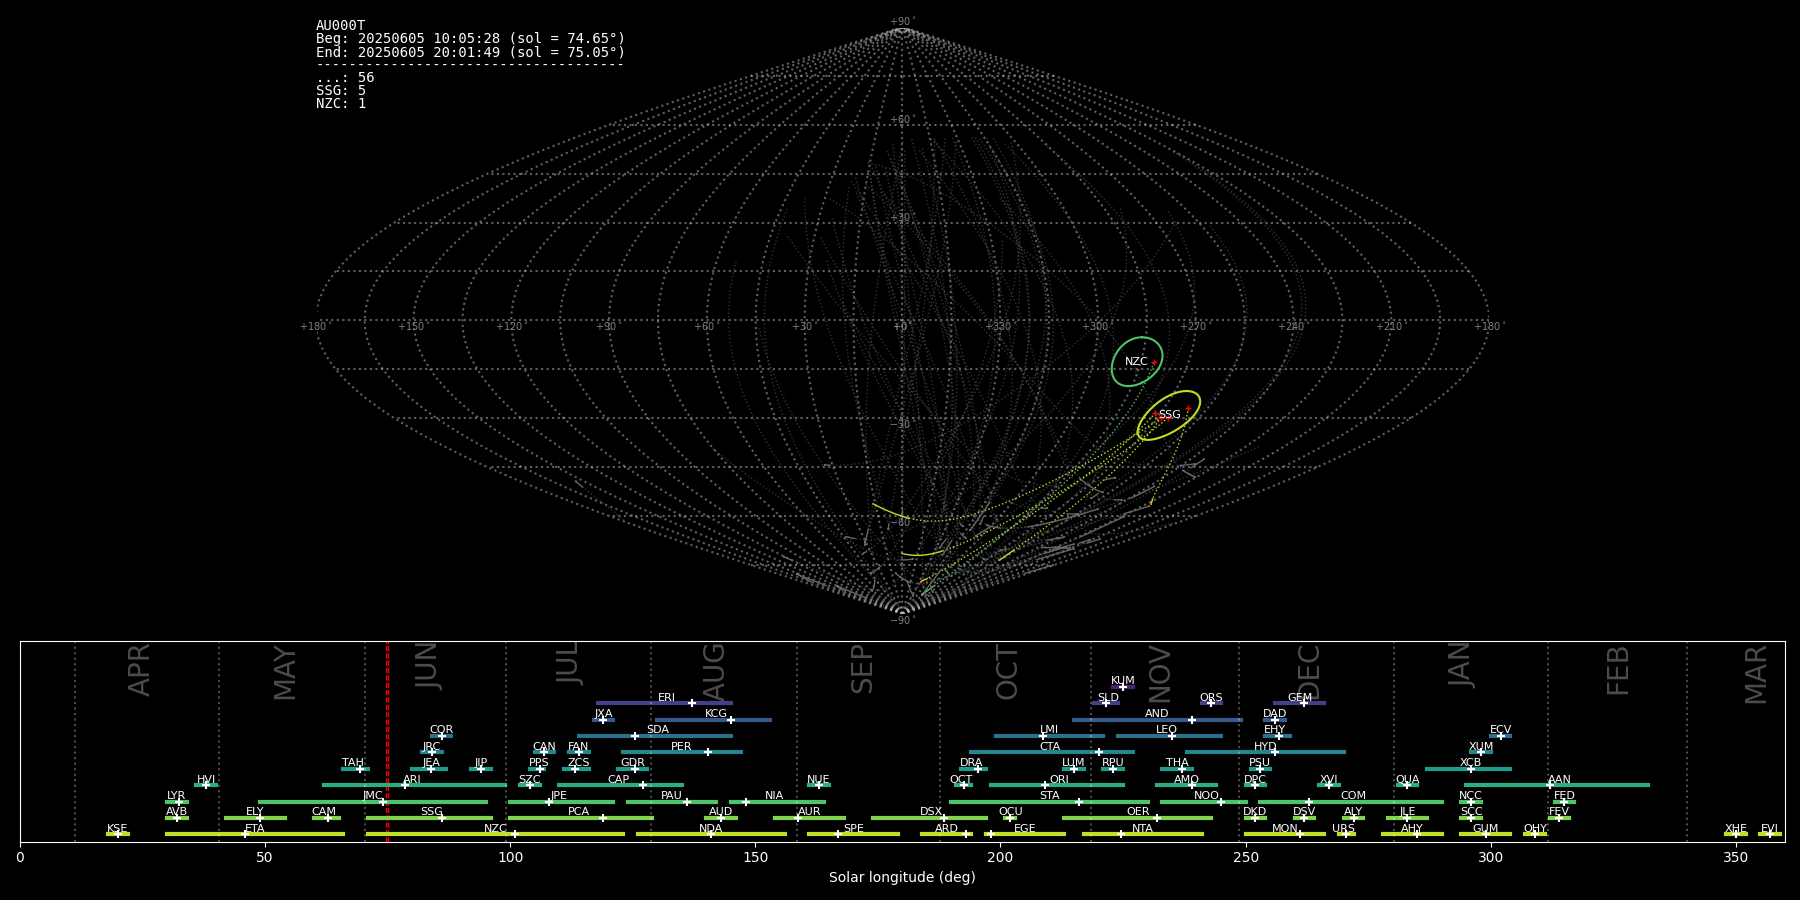Image resolution: width=1800 pixels, height=900 pixels.
Task: Click the '...: 56' count line
Action: coord(345,78)
